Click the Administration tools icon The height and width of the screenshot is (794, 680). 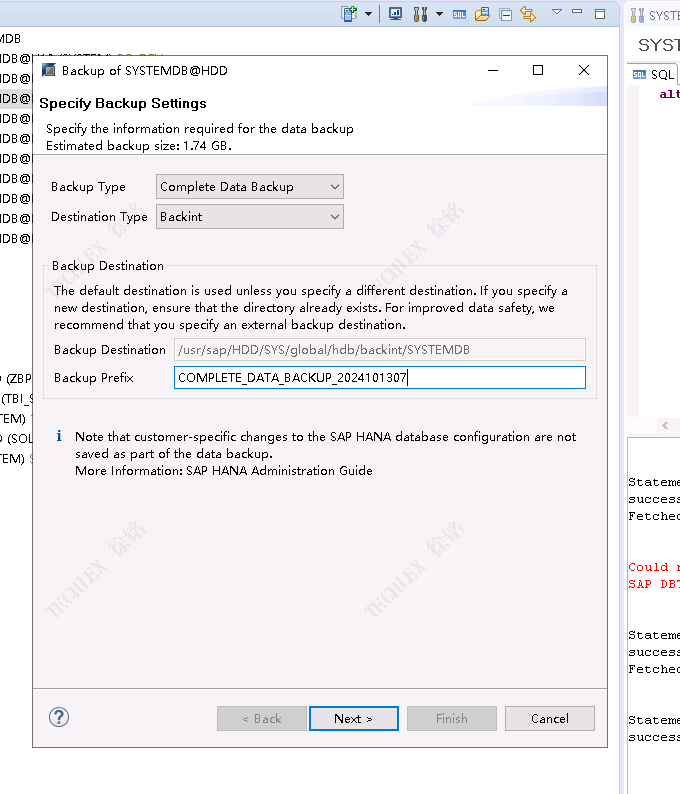[420, 14]
